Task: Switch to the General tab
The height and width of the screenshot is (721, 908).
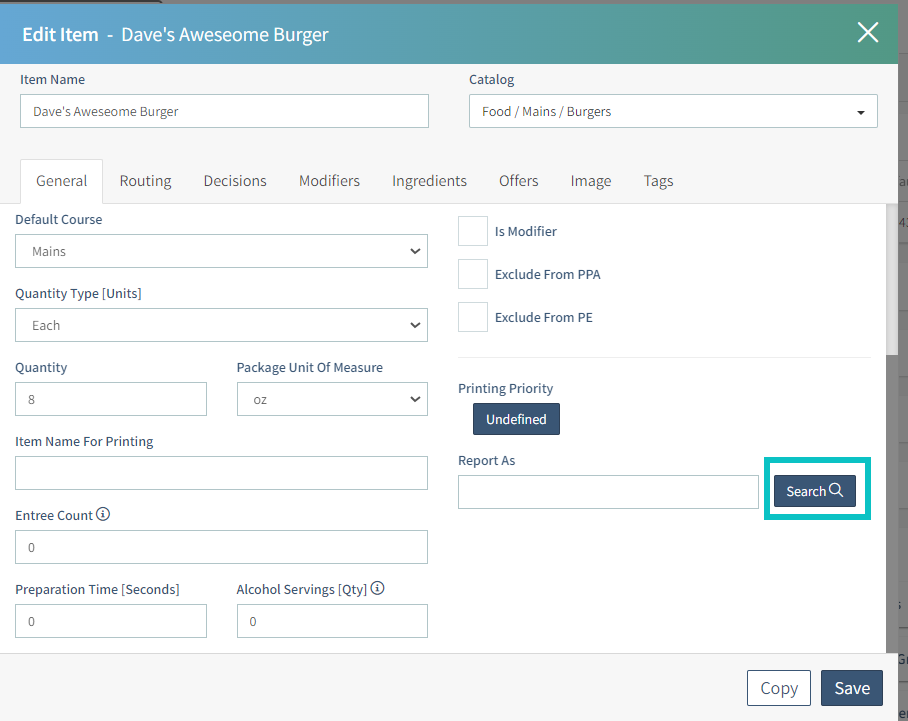Action: pos(61,181)
